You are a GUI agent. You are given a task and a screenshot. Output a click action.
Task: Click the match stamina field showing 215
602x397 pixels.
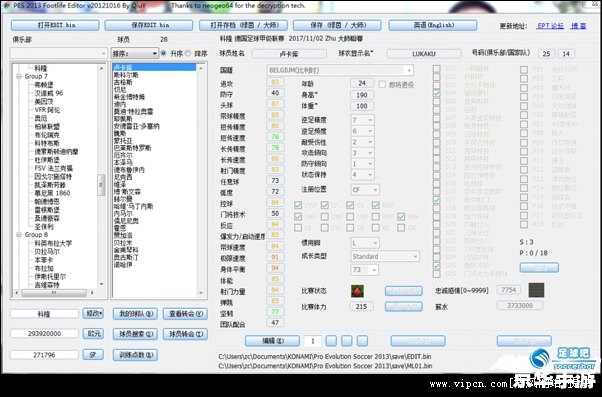click(361, 307)
